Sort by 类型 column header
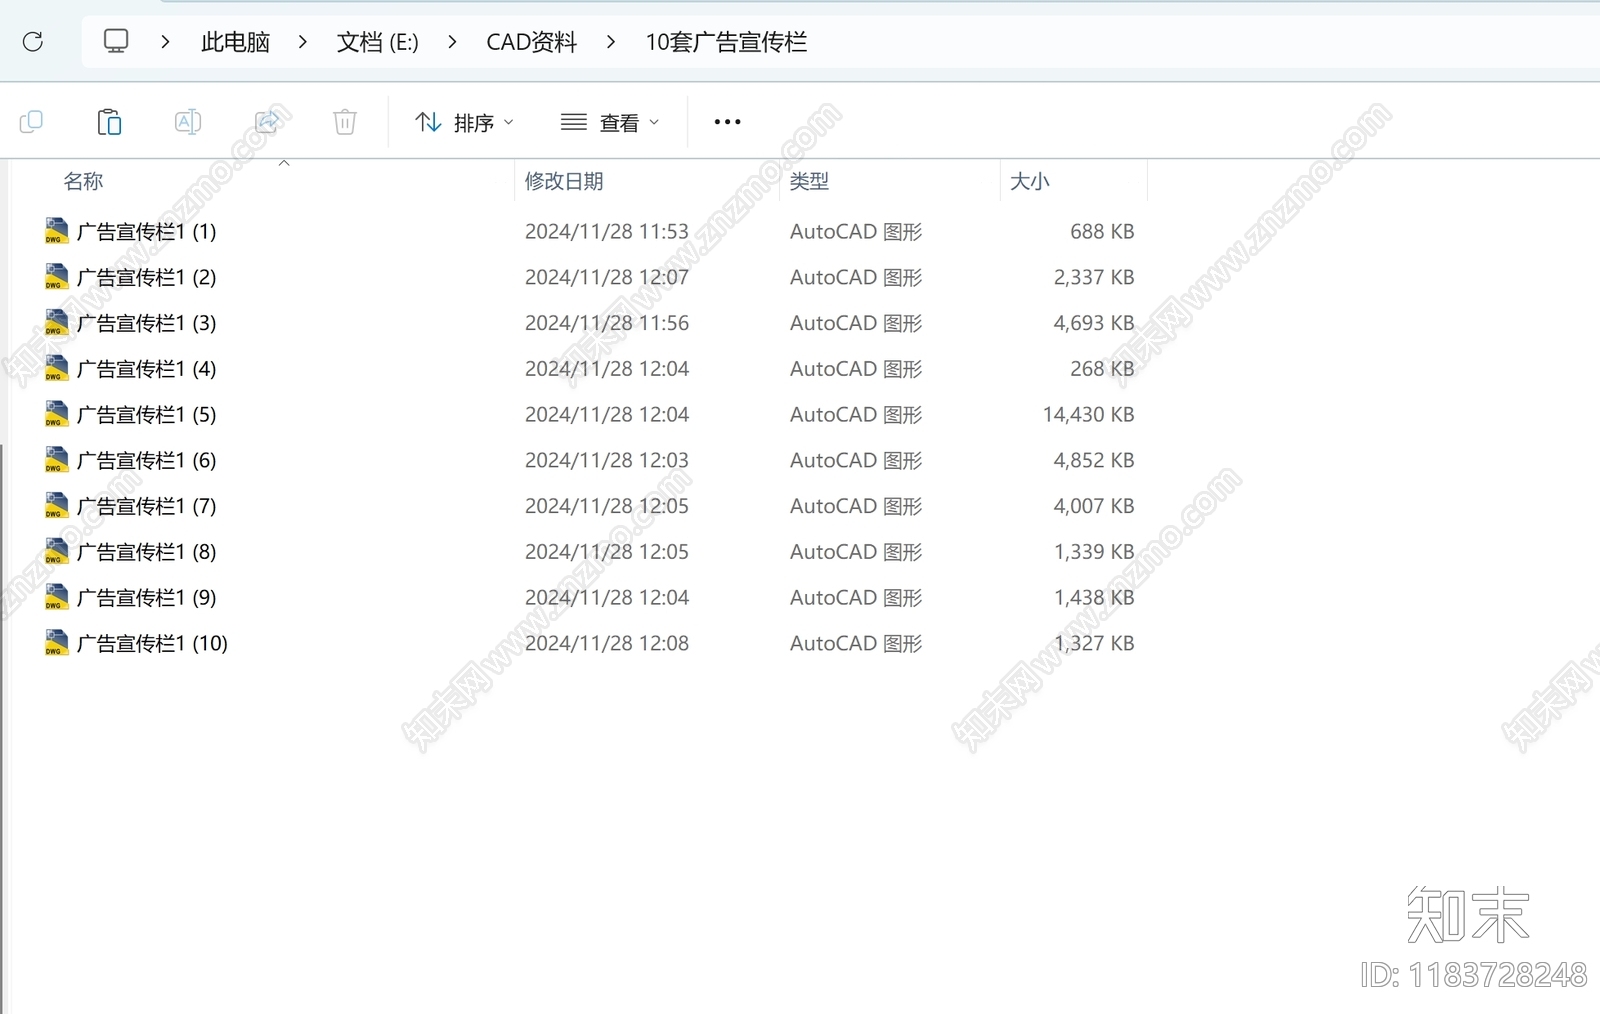 pos(809,181)
